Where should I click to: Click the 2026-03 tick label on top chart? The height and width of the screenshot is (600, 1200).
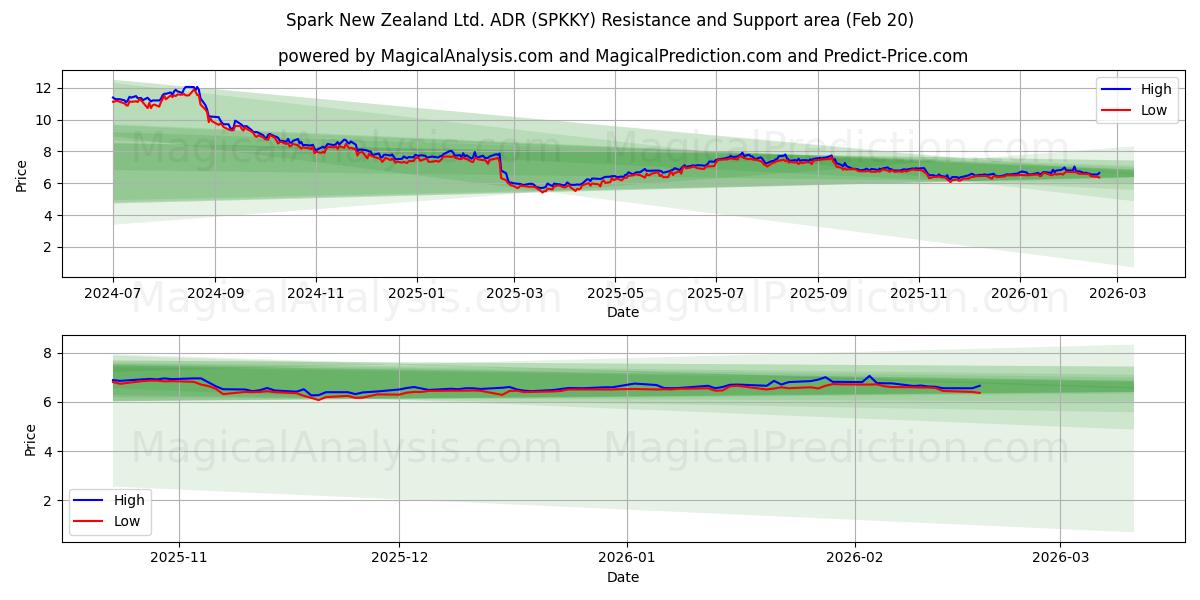click(x=1117, y=294)
